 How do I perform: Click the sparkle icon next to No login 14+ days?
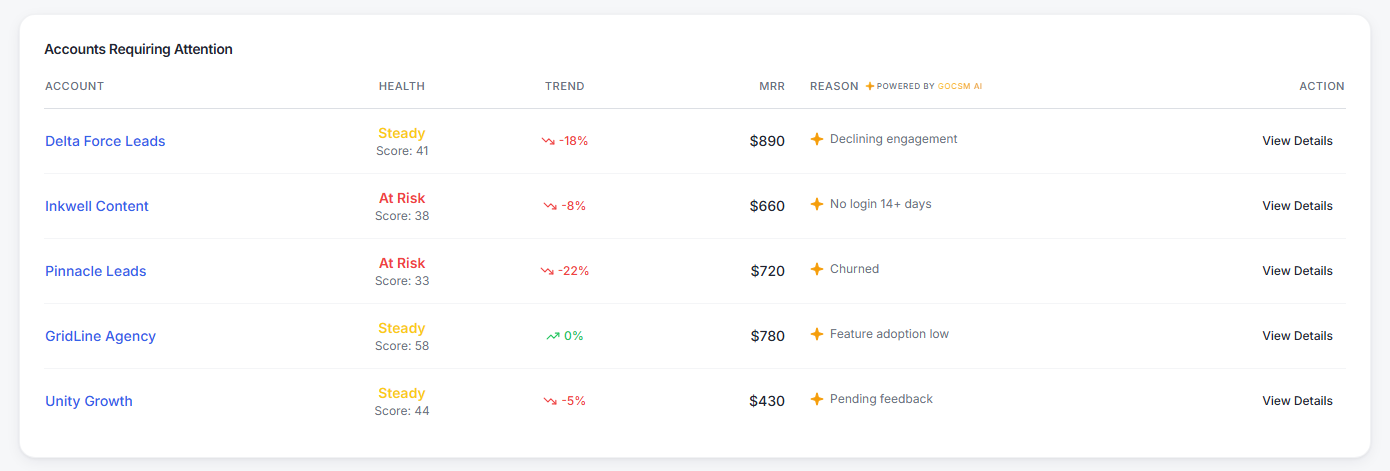pyautogui.click(x=817, y=204)
